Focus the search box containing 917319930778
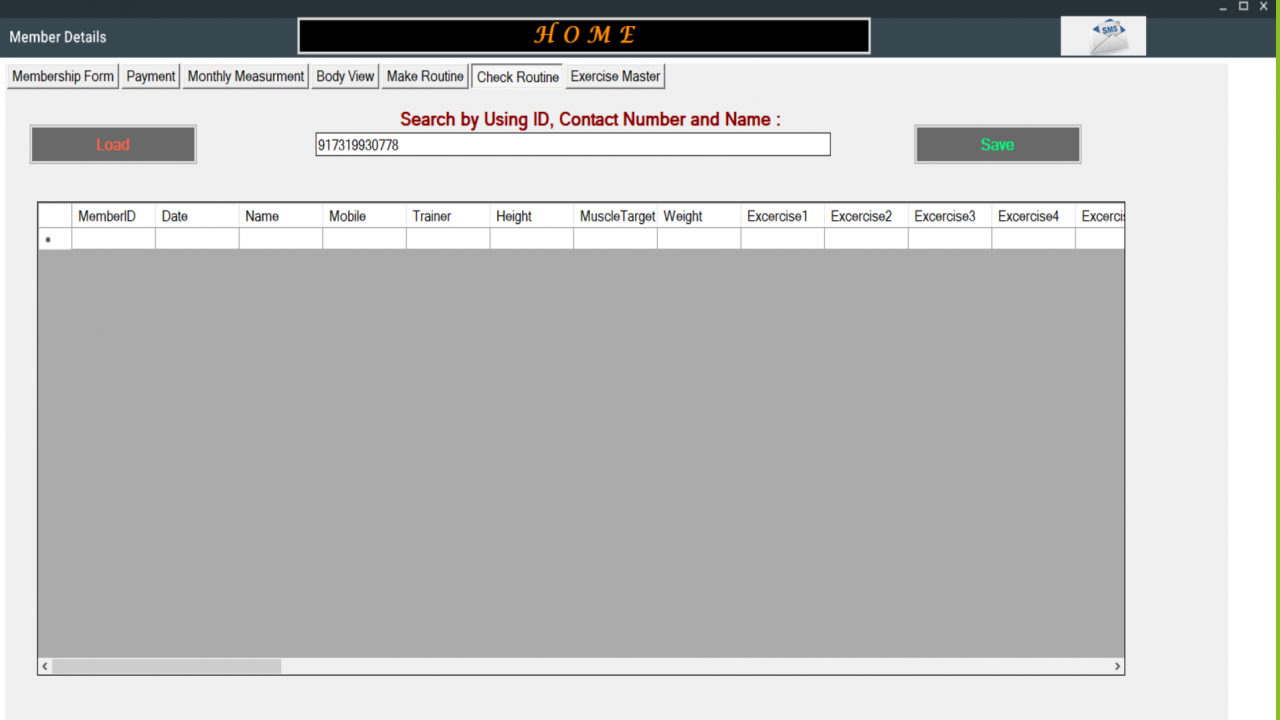The height and width of the screenshot is (720, 1280). coord(573,145)
